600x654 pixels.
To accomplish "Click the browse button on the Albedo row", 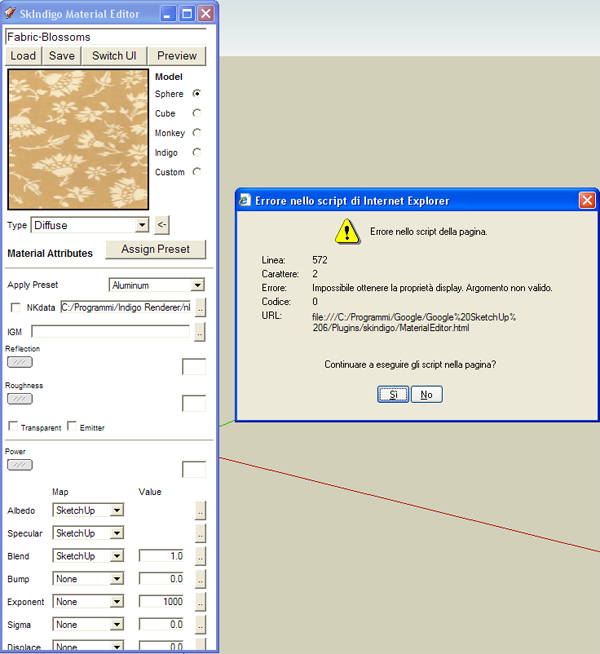I will pos(200,511).
